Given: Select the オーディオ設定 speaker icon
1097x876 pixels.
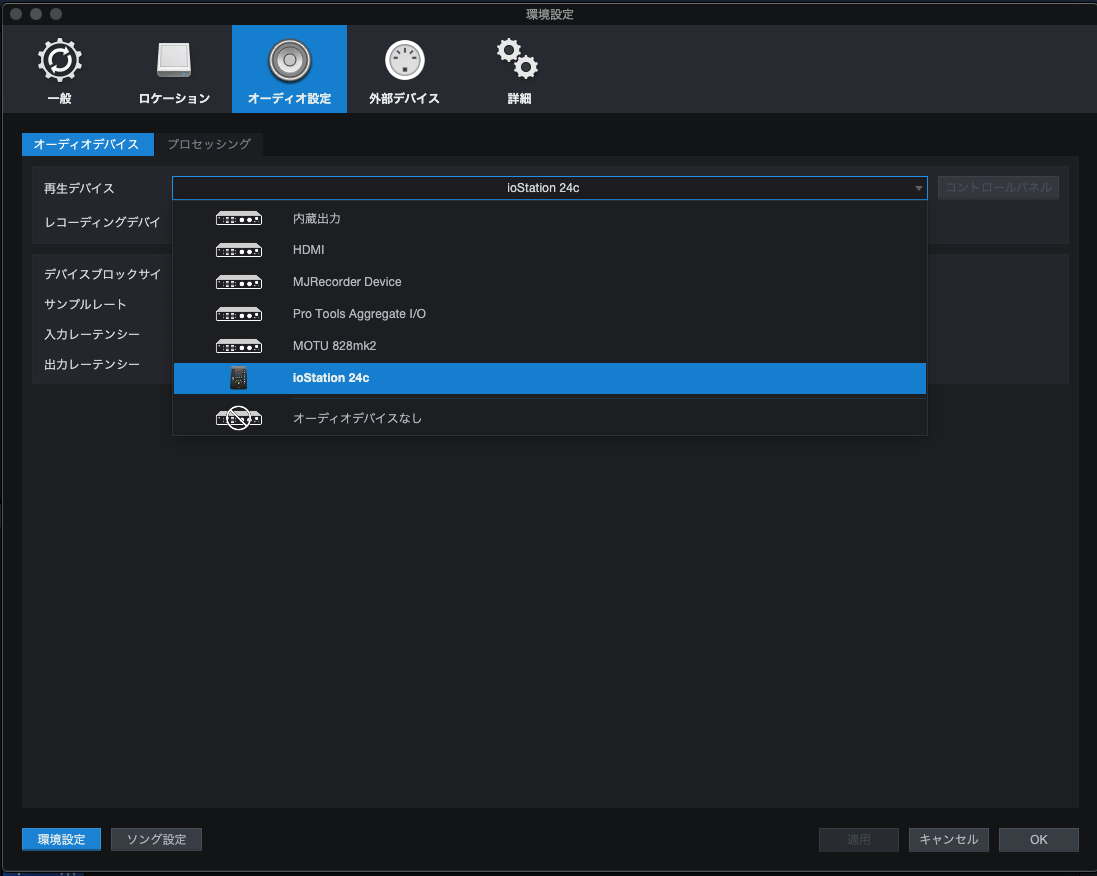Looking at the screenshot, I should [x=289, y=60].
